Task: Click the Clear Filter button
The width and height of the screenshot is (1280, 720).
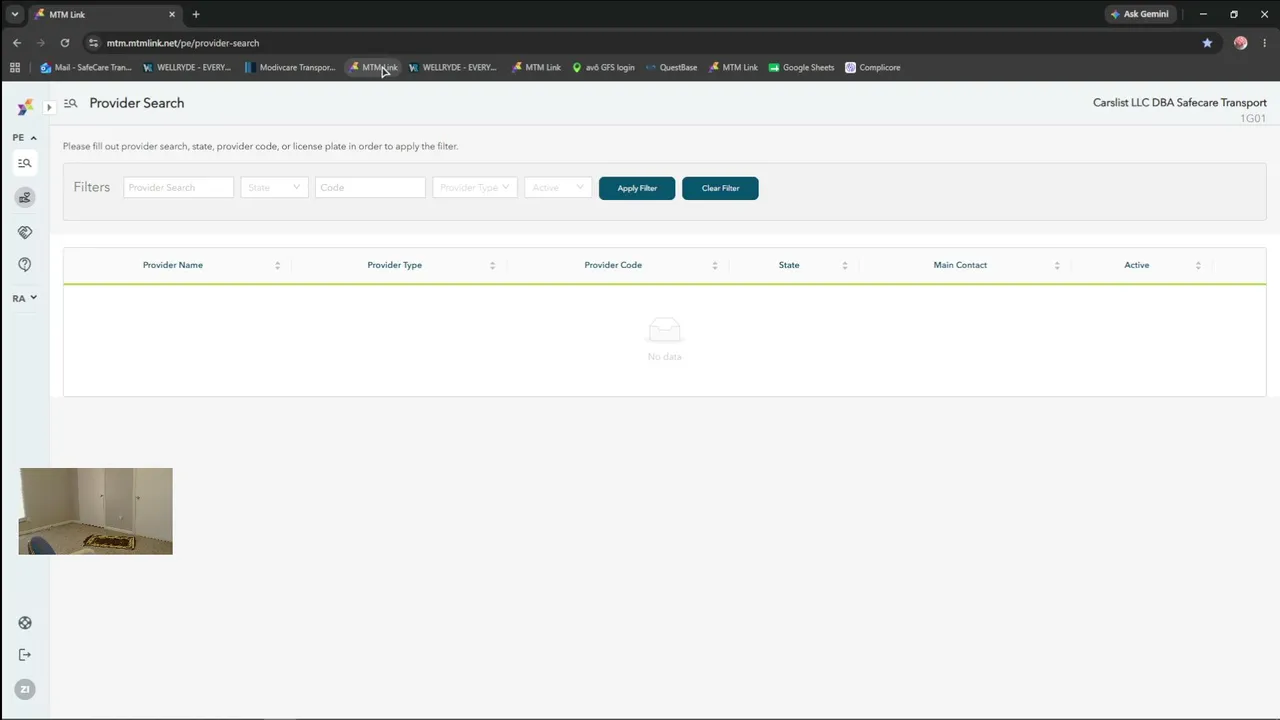Action: click(x=720, y=188)
